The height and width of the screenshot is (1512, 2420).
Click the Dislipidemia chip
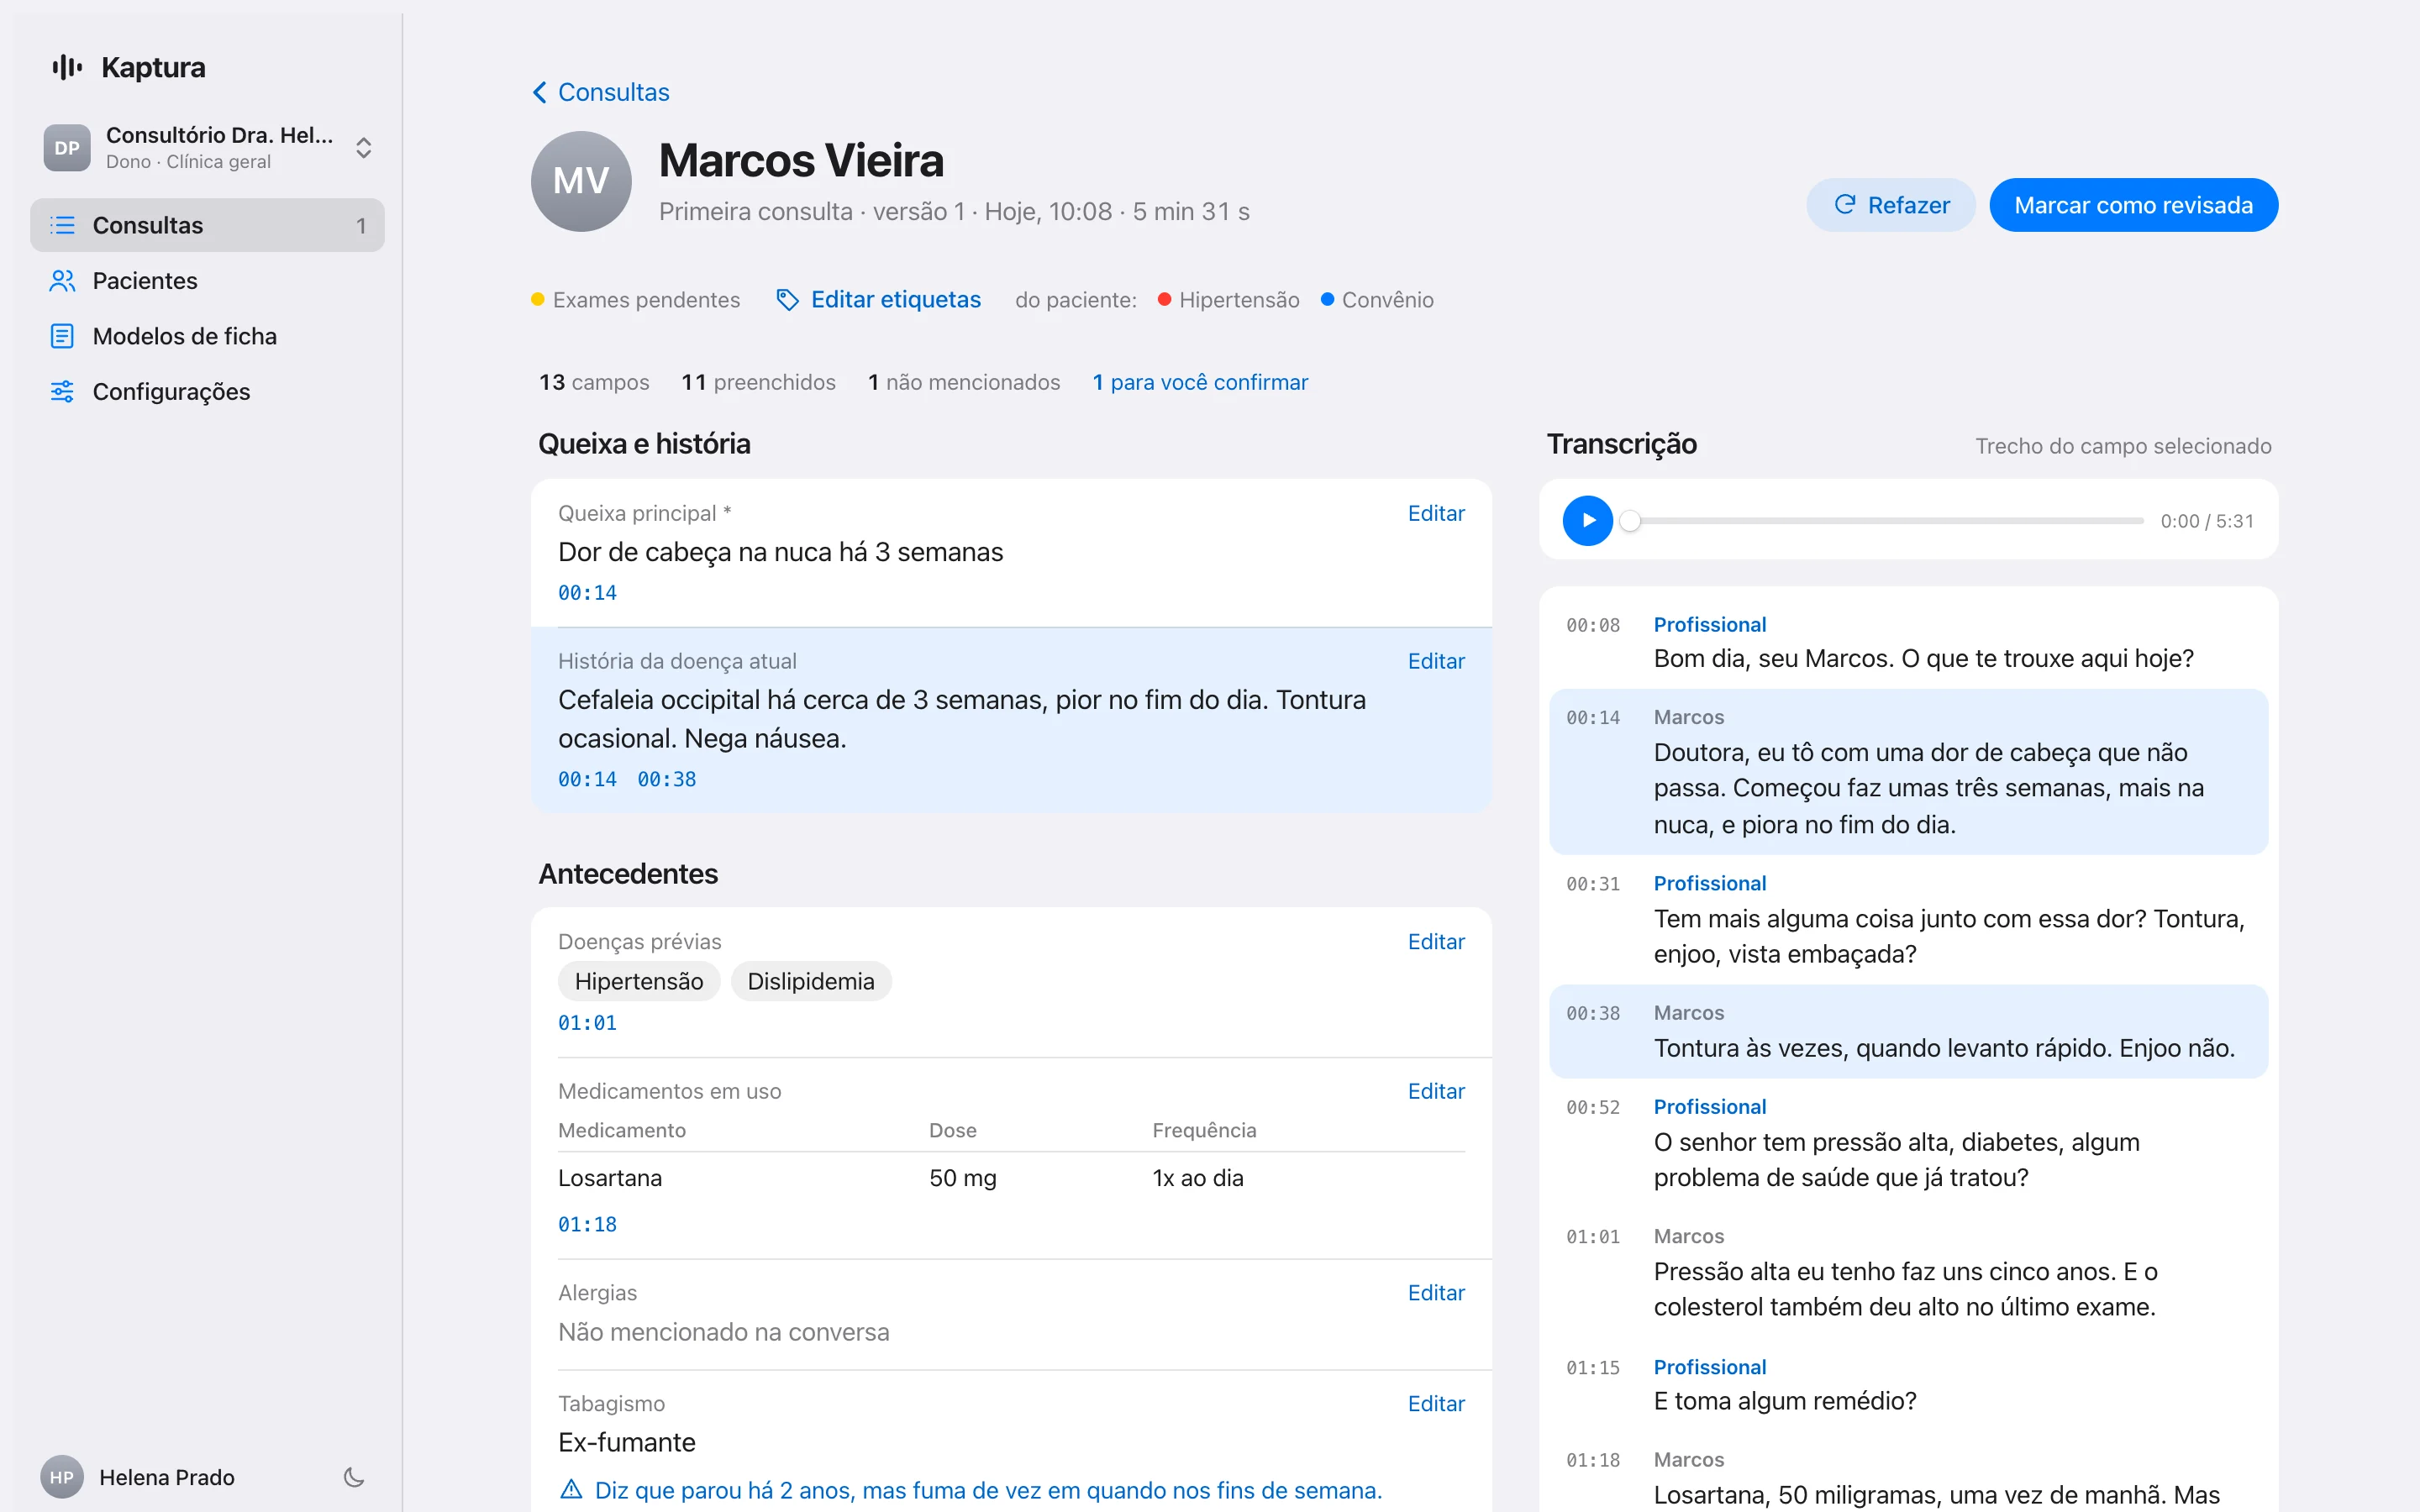[x=811, y=981]
